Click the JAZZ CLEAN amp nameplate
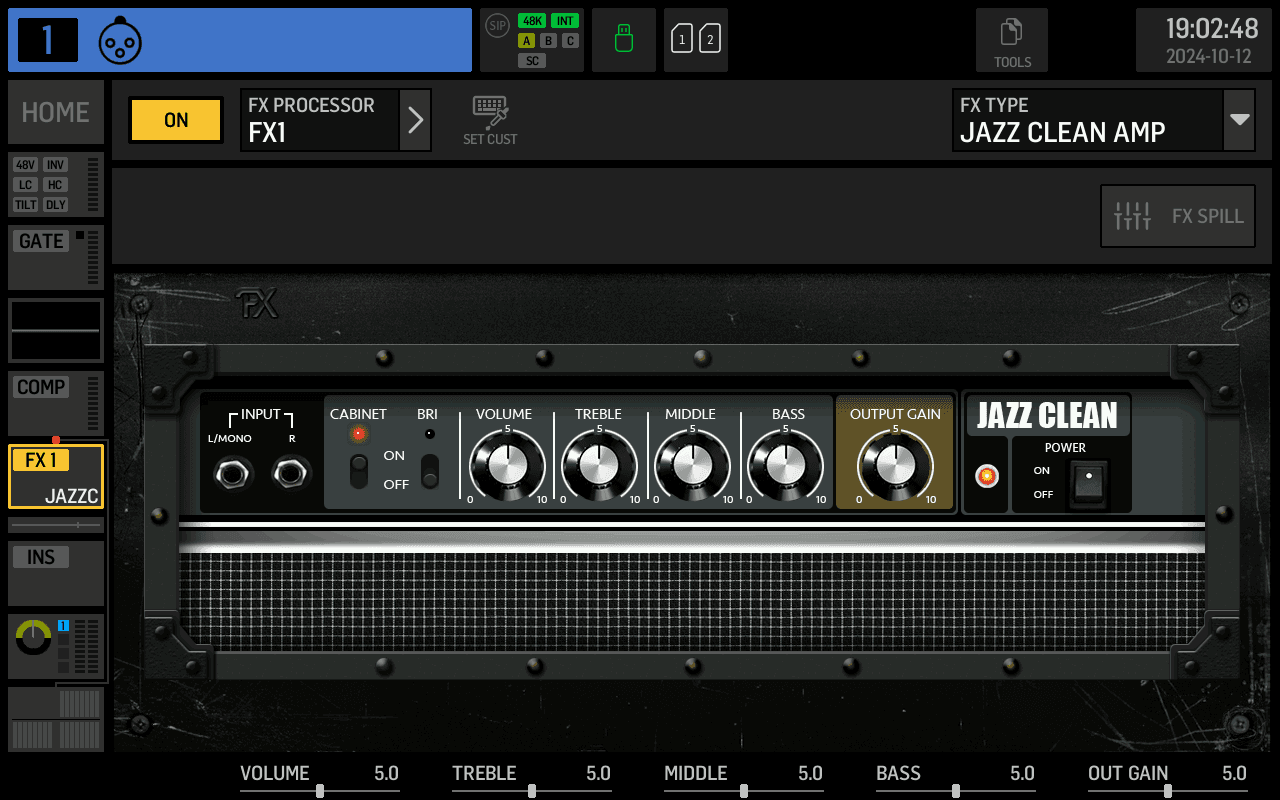Image resolution: width=1280 pixels, height=800 pixels. point(1047,414)
